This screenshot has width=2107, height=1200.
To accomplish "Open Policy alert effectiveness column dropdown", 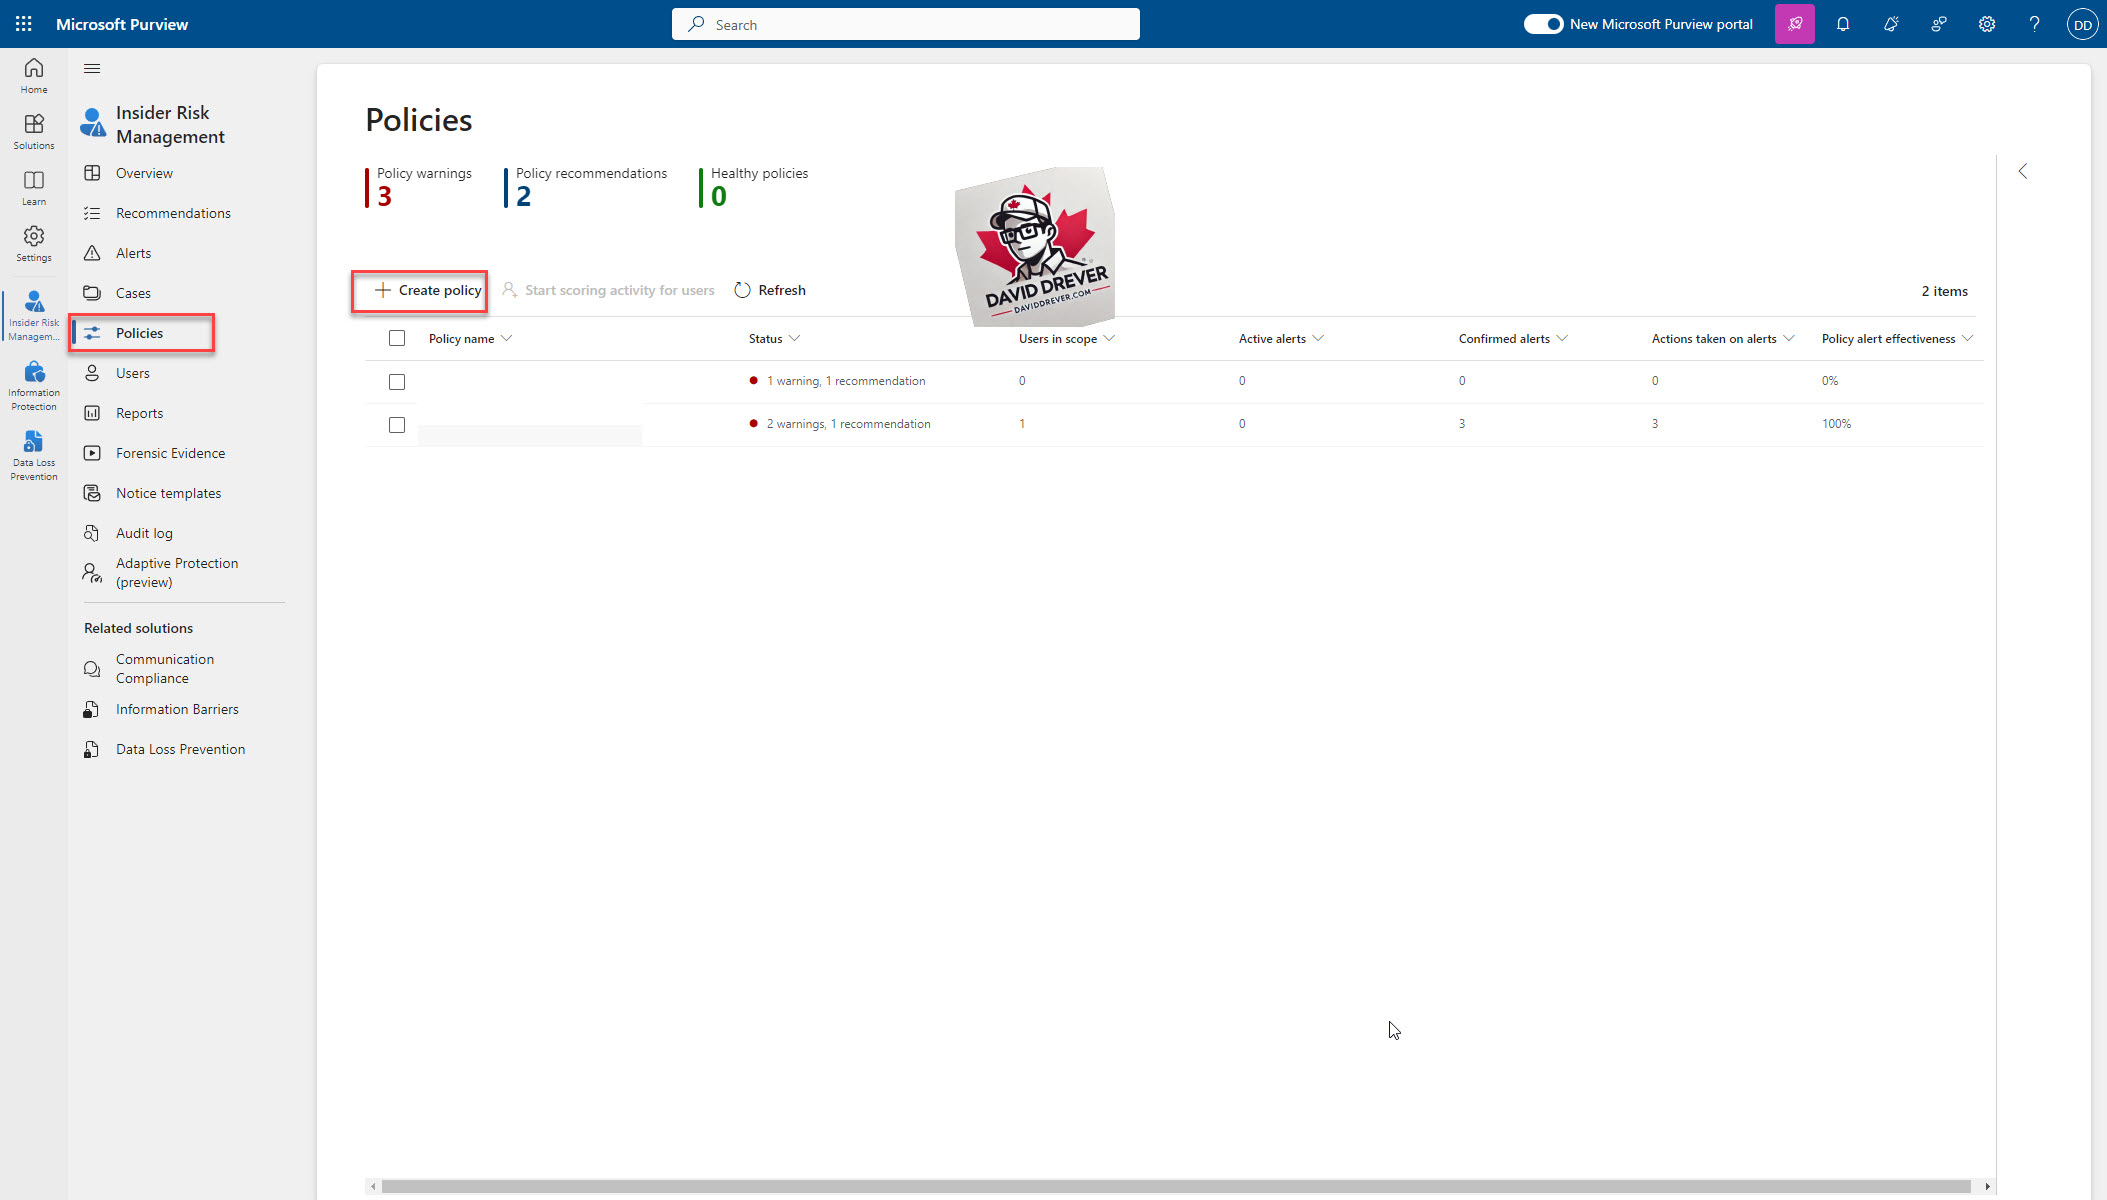I will pyautogui.click(x=1967, y=338).
